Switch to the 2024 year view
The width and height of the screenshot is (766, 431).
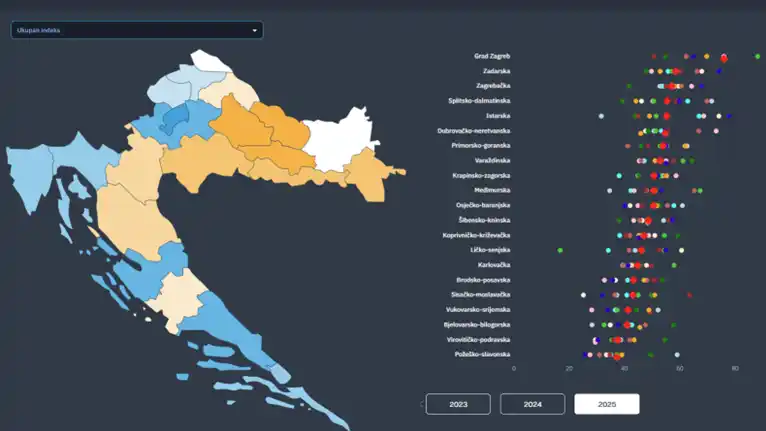click(x=532, y=404)
